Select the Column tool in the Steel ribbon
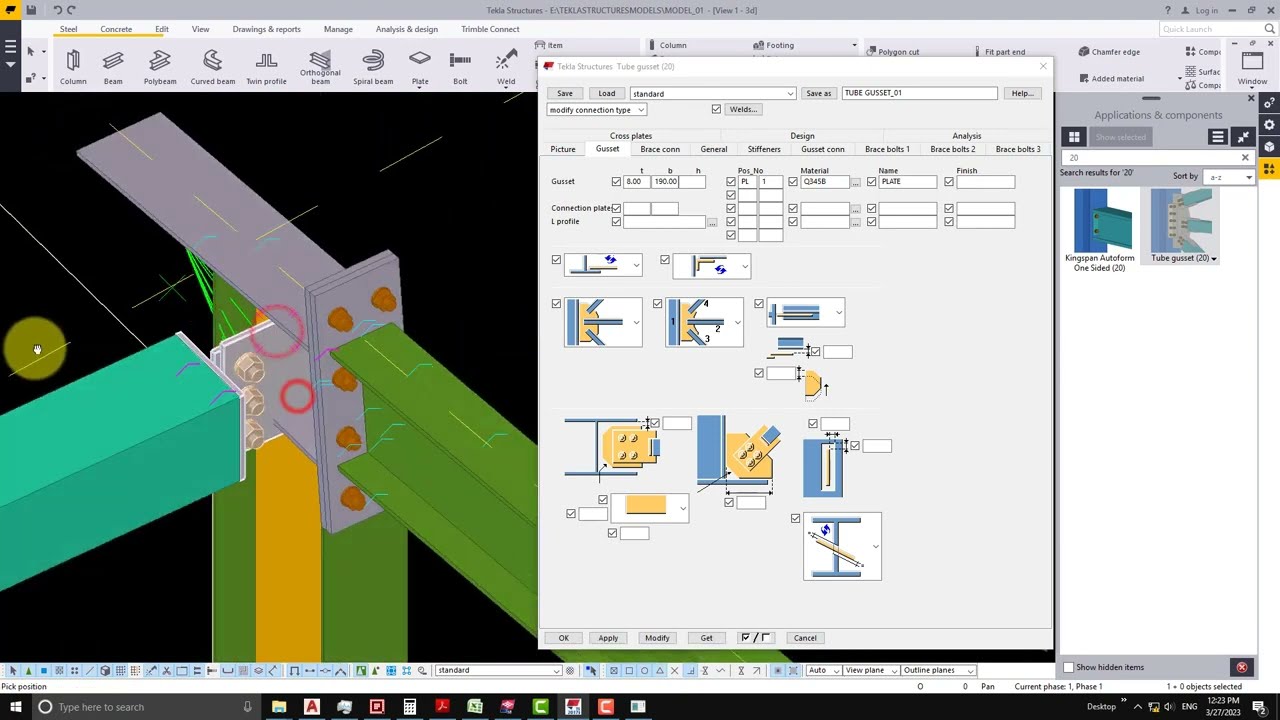1280x720 pixels. click(x=73, y=67)
